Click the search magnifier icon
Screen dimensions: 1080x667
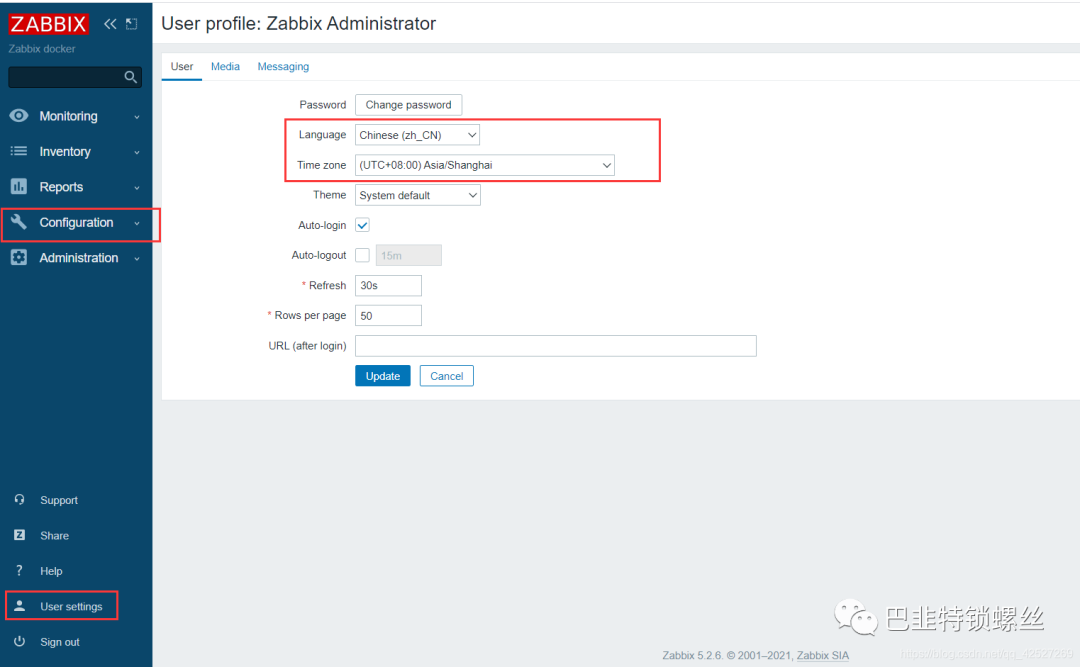[130, 77]
